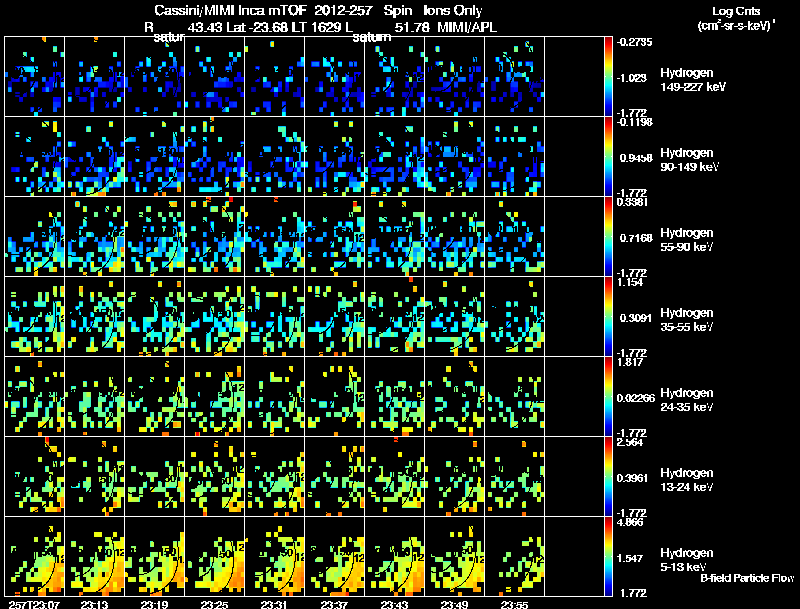The height and width of the screenshot is (609, 800).
Task: Click the '23:43' time axis label
Action: [394, 604]
